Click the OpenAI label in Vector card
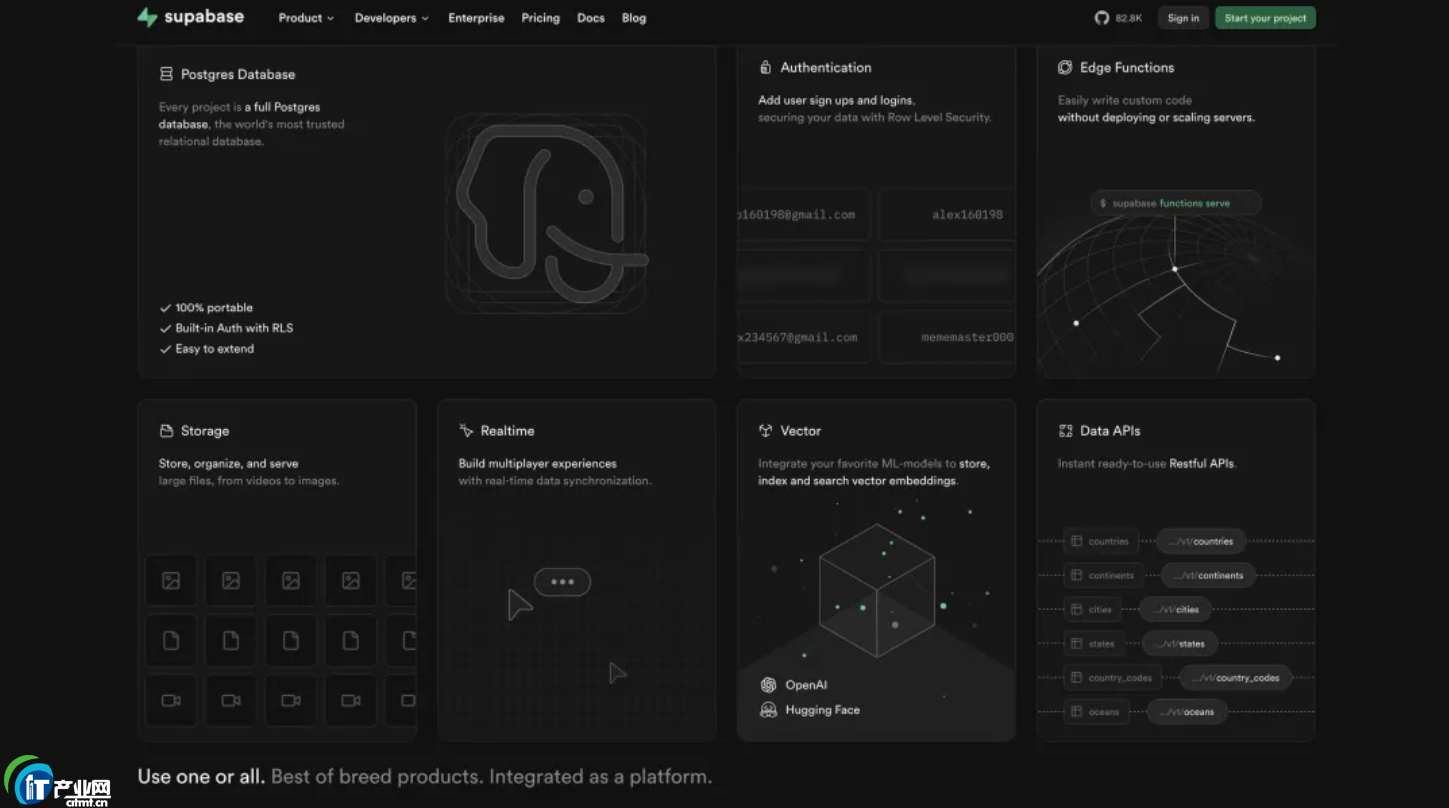The image size is (1449, 808). tap(806, 685)
